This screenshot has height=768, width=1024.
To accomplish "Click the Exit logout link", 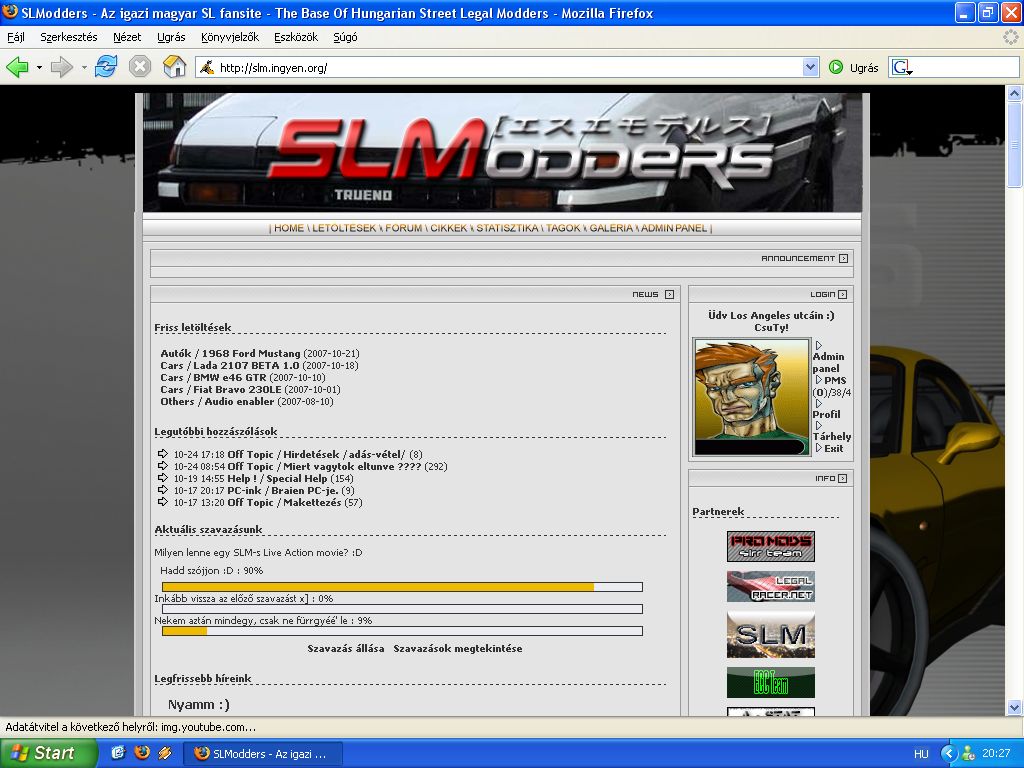I will click(x=833, y=449).
